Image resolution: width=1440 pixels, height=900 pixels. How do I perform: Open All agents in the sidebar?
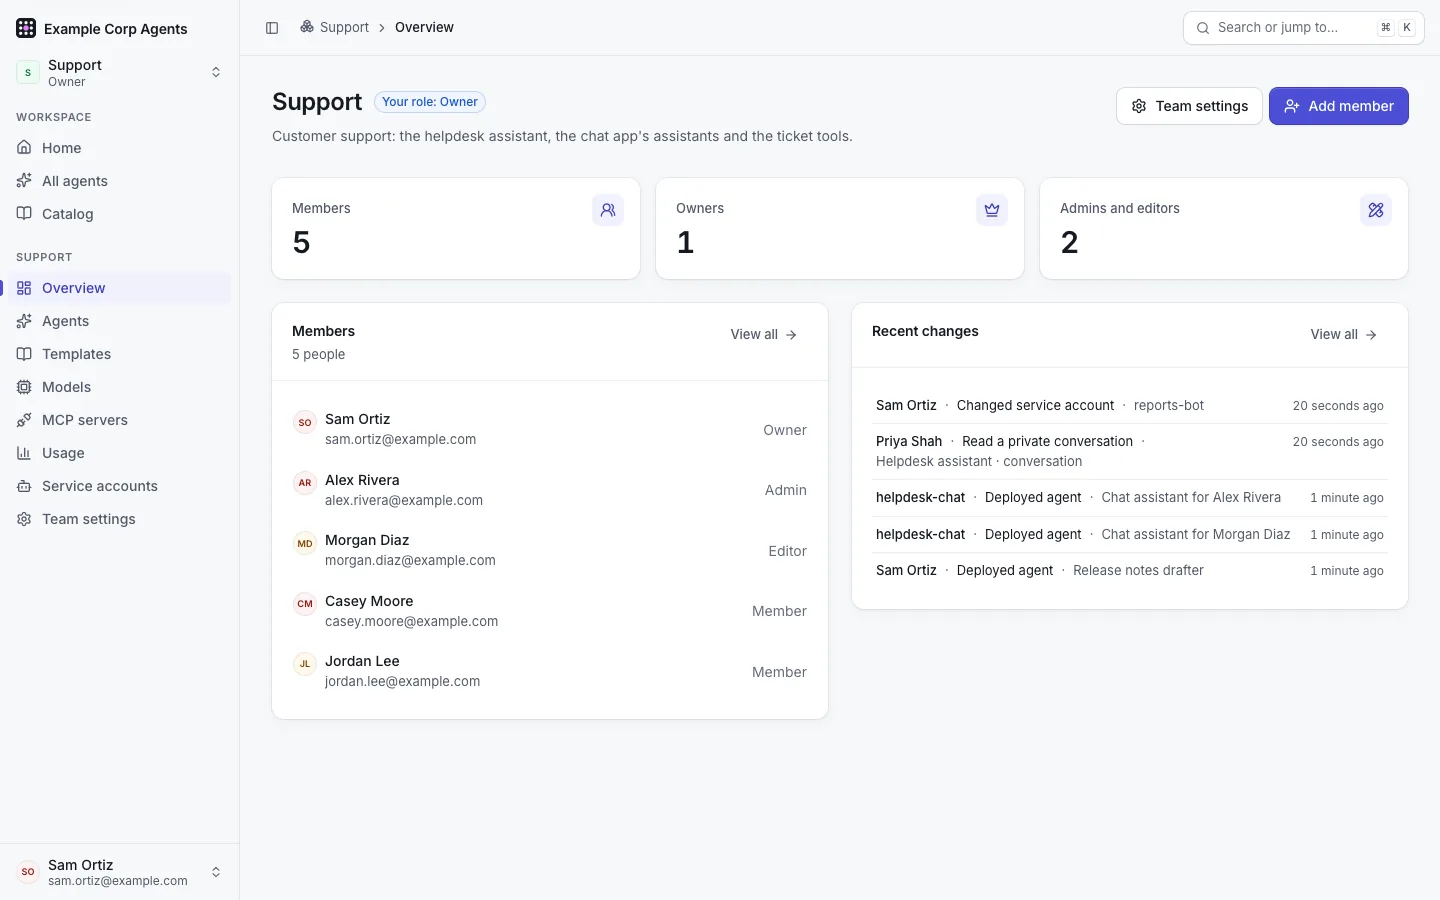click(x=120, y=181)
